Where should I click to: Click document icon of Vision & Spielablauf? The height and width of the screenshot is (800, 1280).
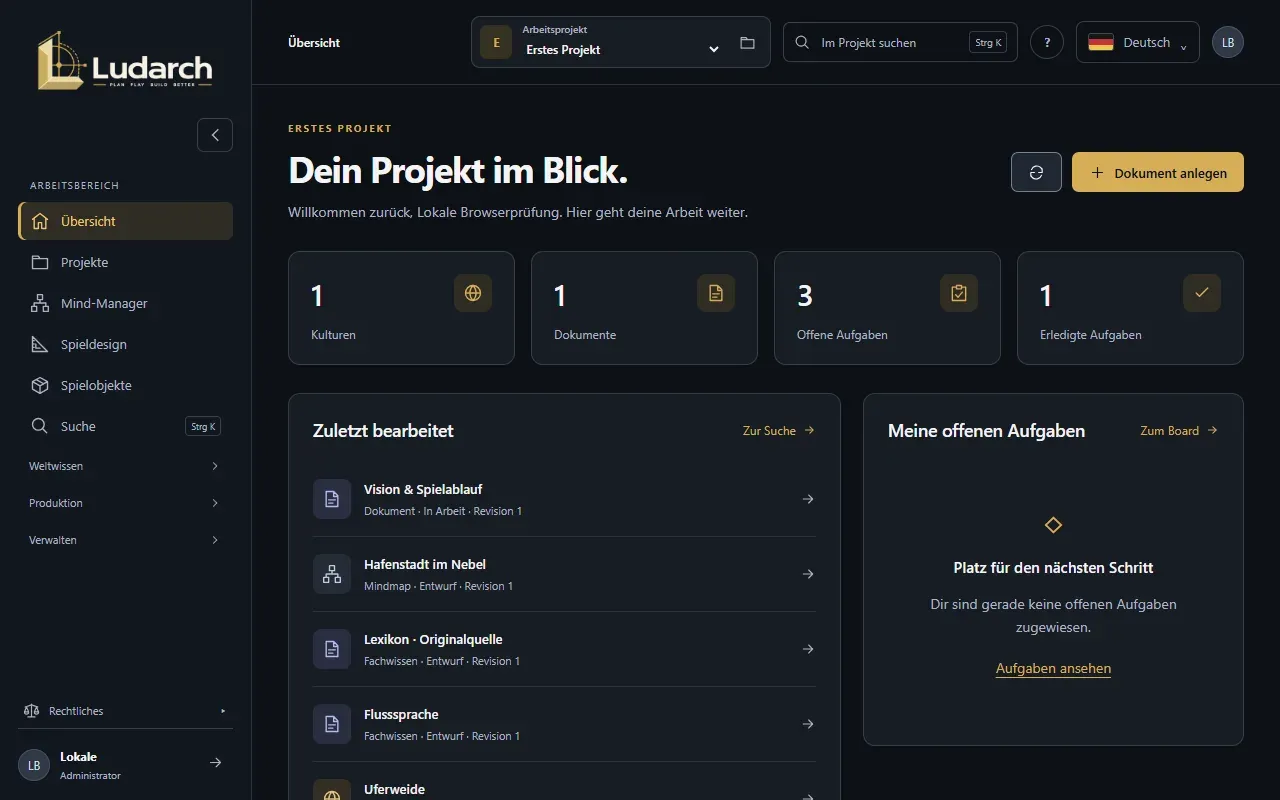pos(332,499)
